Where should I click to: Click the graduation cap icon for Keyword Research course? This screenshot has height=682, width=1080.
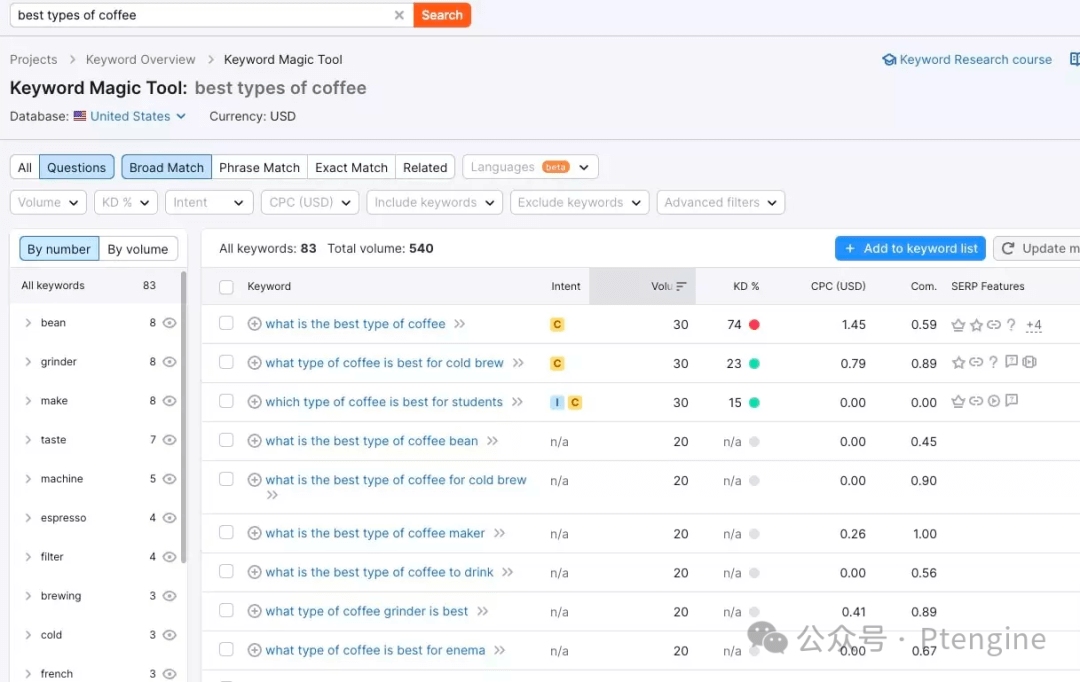click(889, 60)
